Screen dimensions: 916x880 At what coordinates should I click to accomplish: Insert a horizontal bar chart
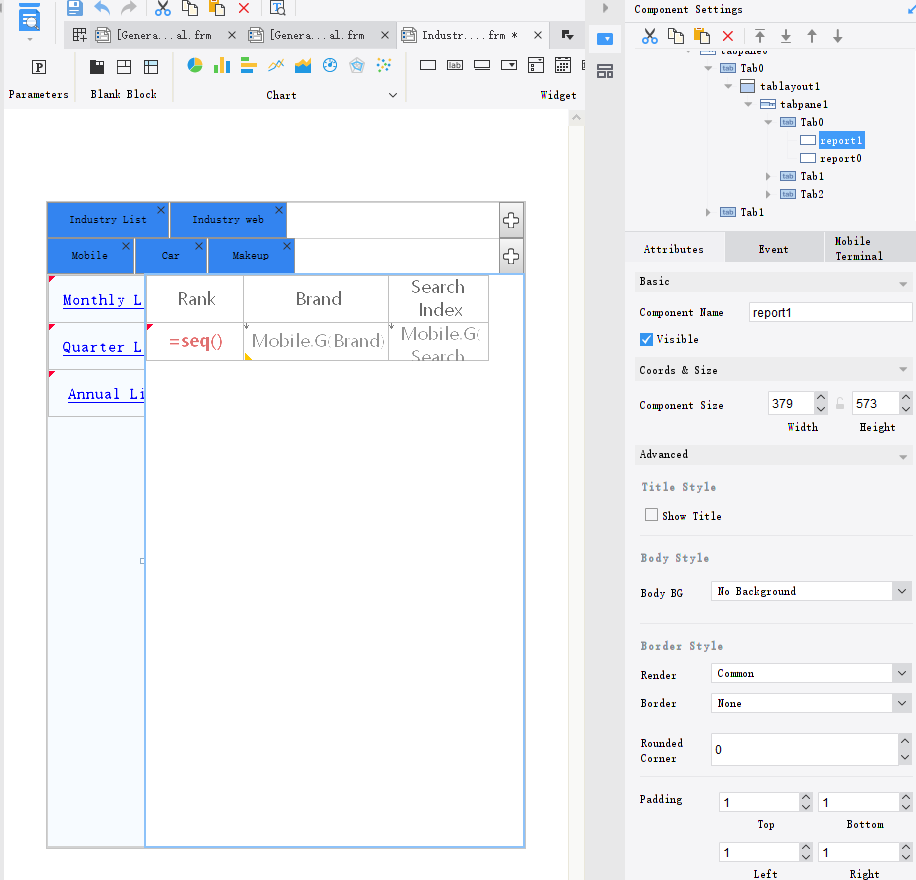[248, 65]
